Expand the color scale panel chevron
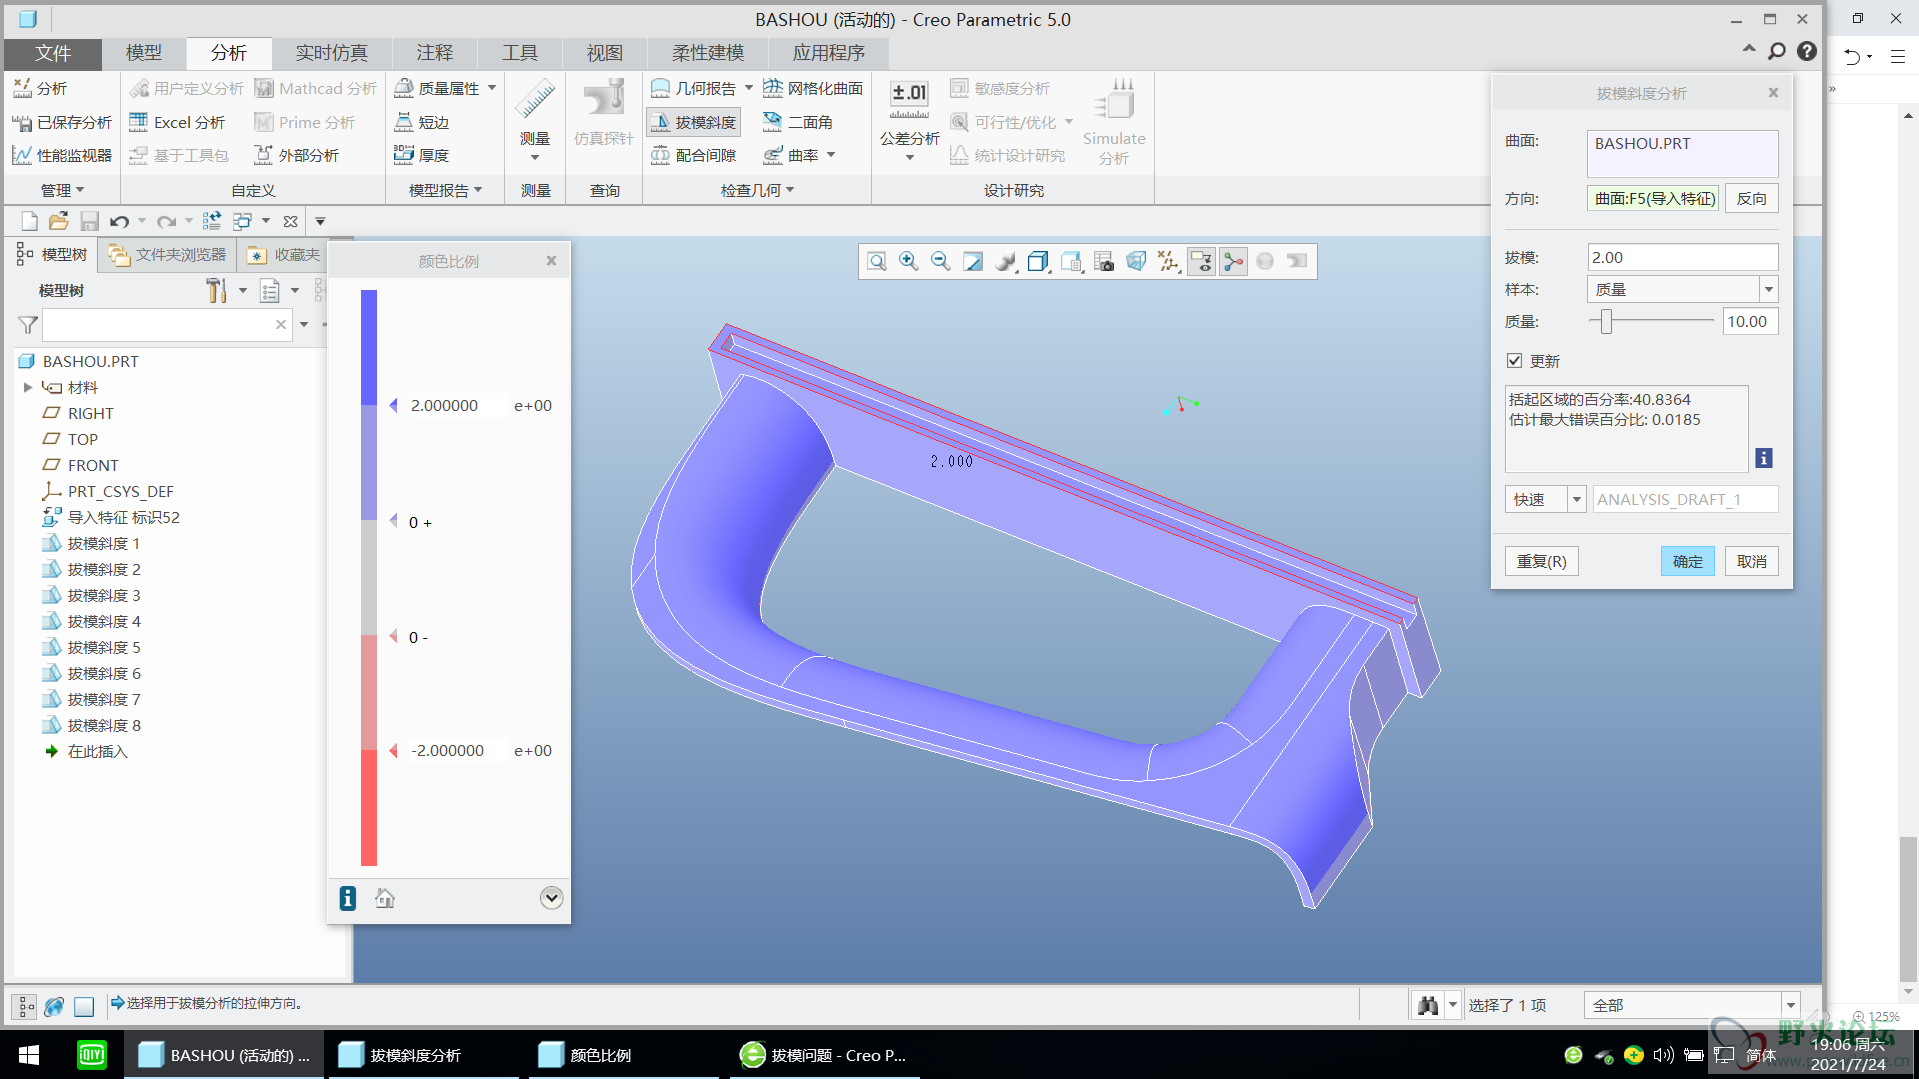The image size is (1919, 1079). 551,898
